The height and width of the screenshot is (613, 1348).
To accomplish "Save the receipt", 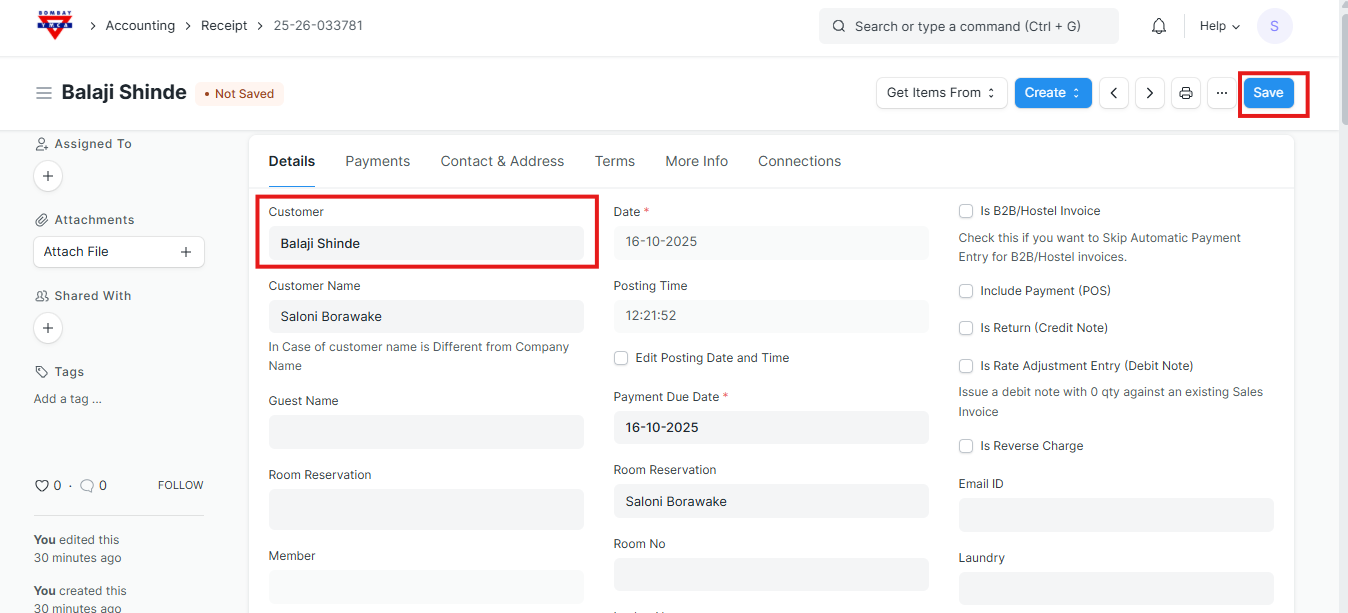I will pos(1268,93).
